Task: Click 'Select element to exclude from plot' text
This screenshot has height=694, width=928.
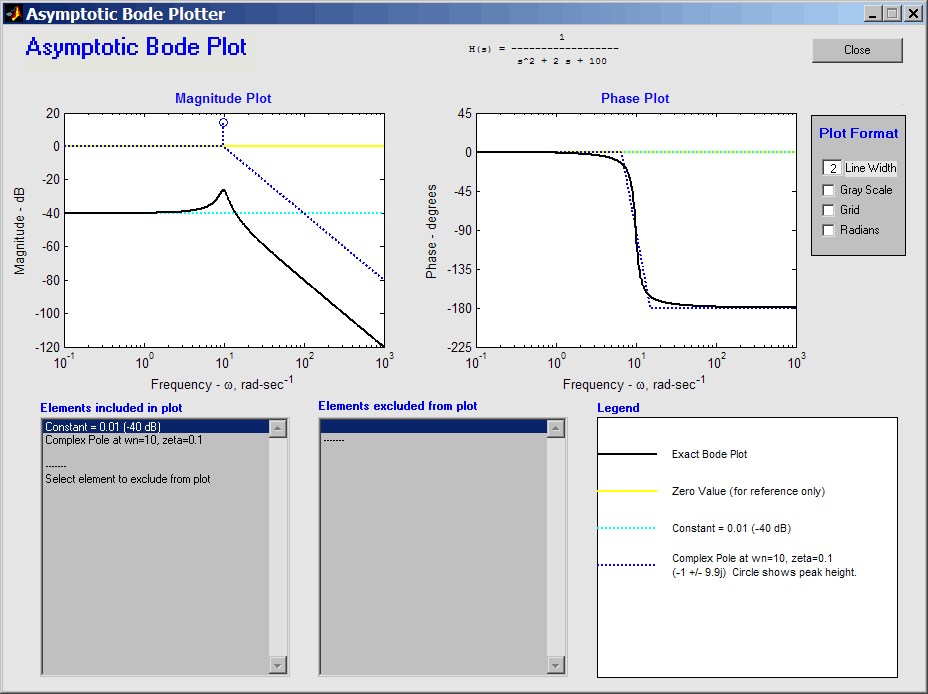Action: coord(128,479)
